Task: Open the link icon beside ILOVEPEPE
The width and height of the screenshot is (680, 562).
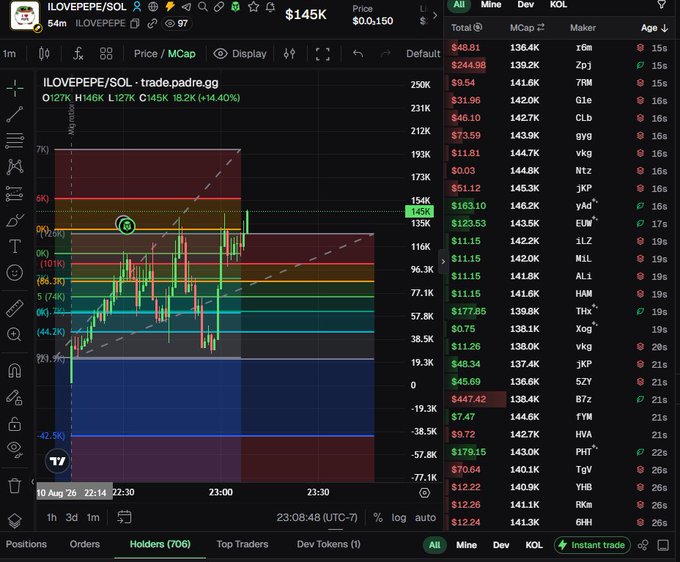Action: (152, 23)
